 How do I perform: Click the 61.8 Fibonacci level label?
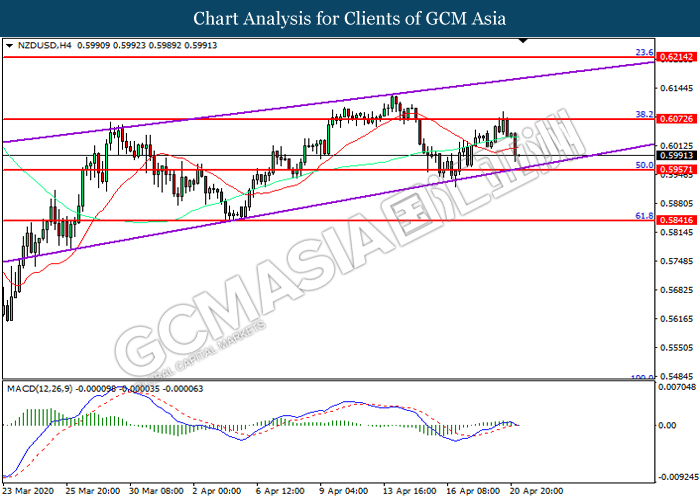tap(644, 216)
